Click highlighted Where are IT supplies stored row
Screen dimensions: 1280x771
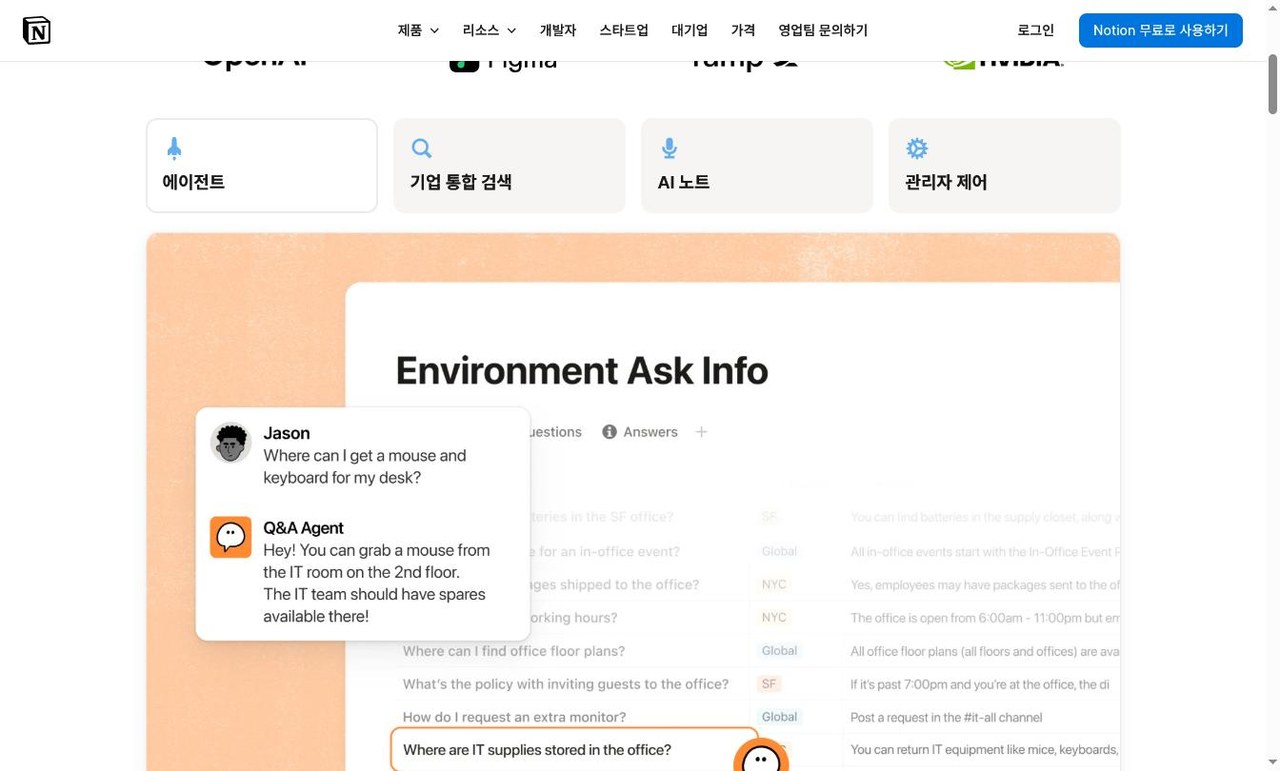point(574,750)
